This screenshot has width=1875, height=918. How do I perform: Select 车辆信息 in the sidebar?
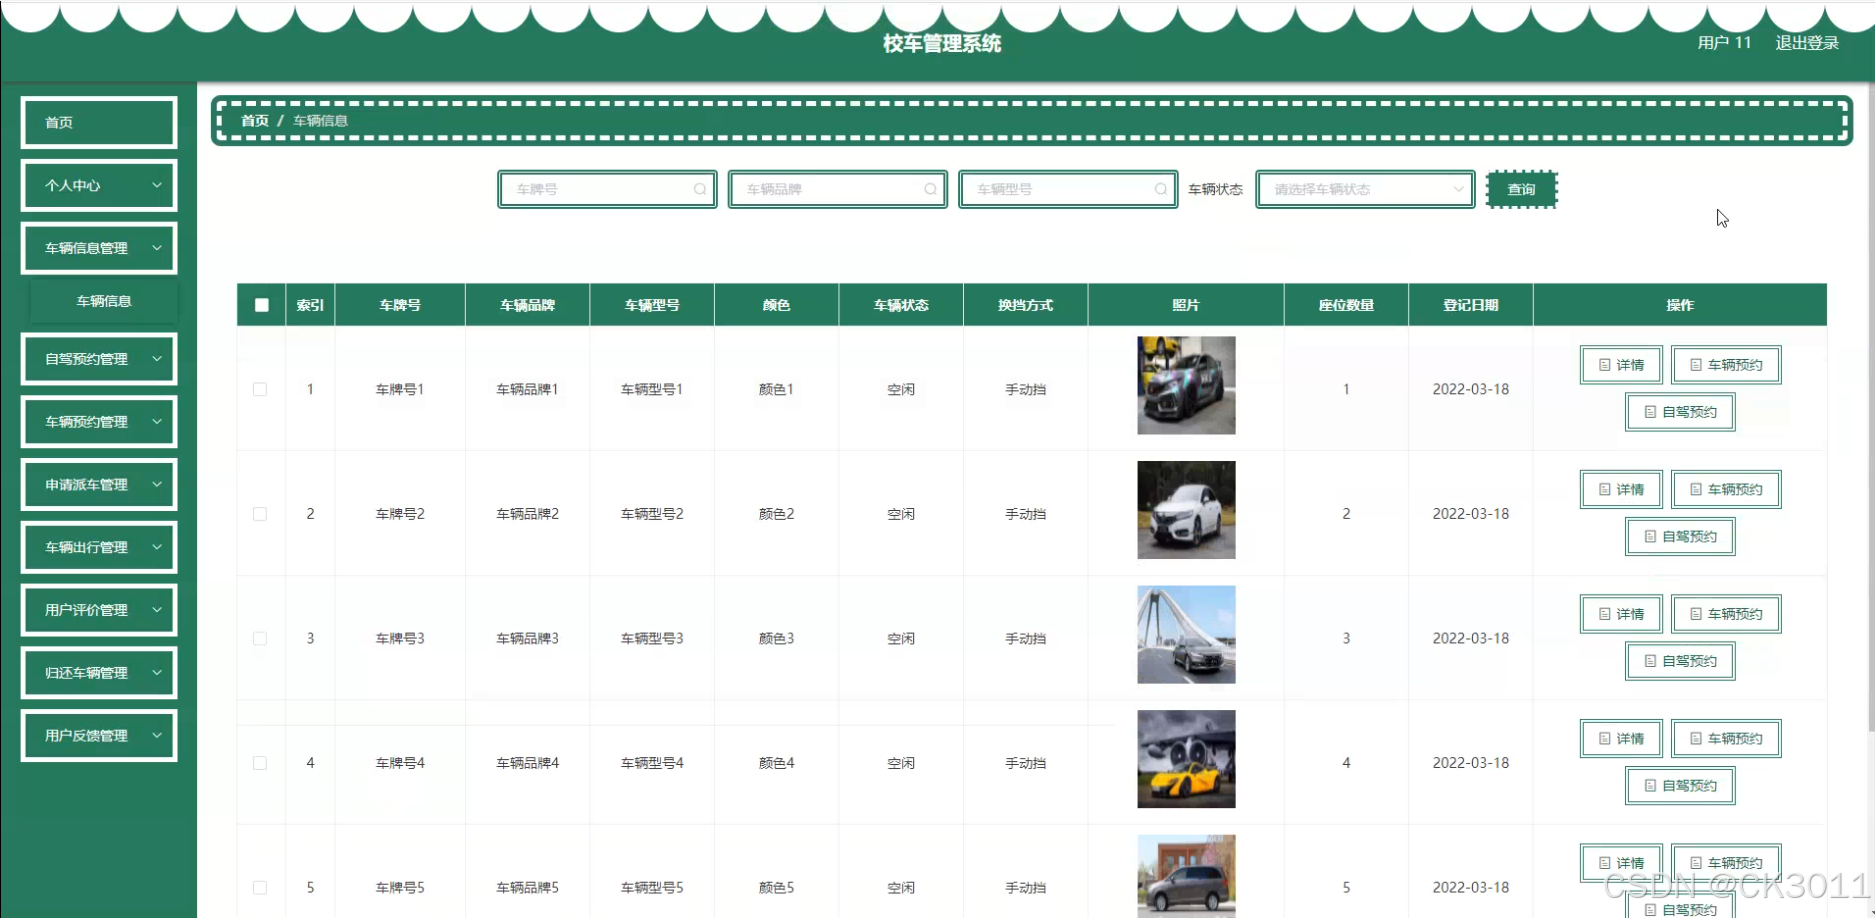[103, 300]
